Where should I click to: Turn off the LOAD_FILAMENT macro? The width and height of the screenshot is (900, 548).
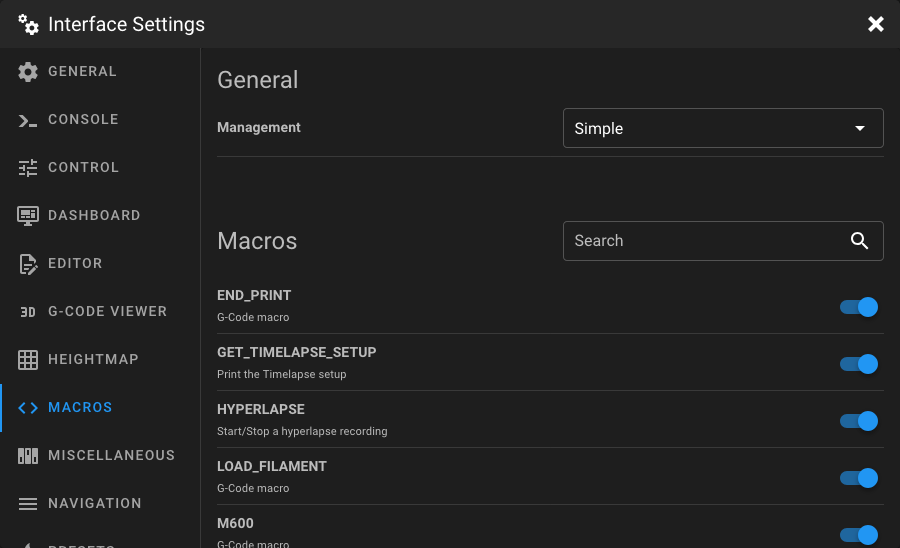(859, 478)
